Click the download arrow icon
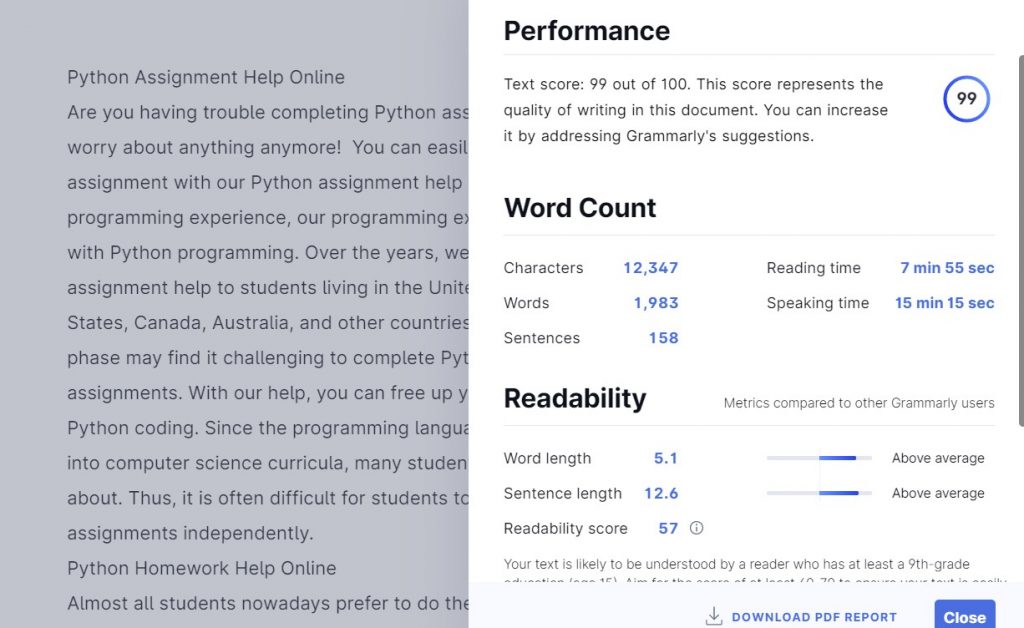 [714, 616]
